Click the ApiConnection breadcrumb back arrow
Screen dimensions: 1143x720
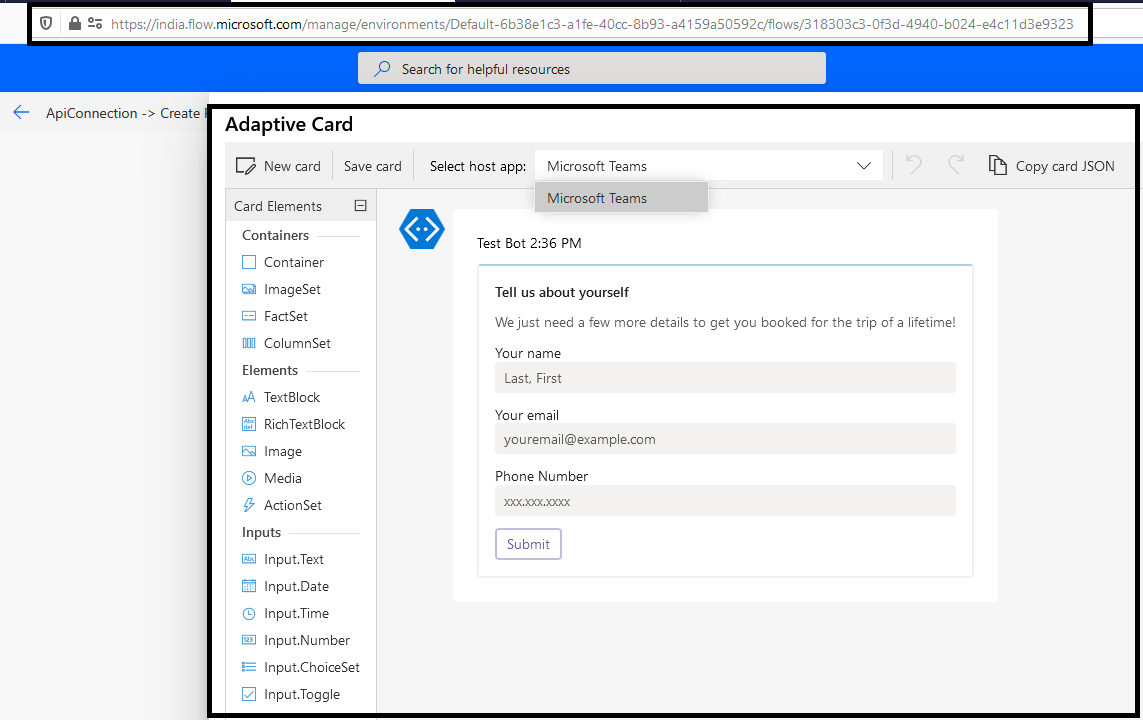pos(21,113)
